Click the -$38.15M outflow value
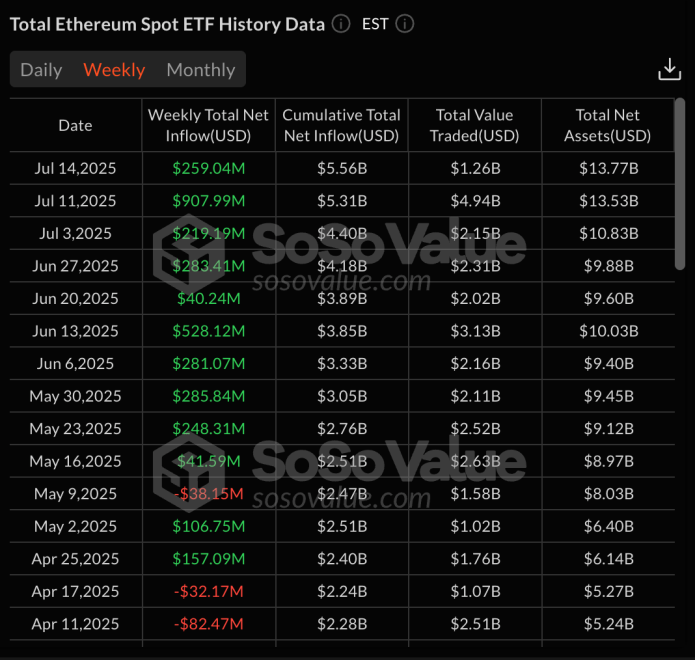Viewport: 695px width, 660px height. [x=208, y=494]
